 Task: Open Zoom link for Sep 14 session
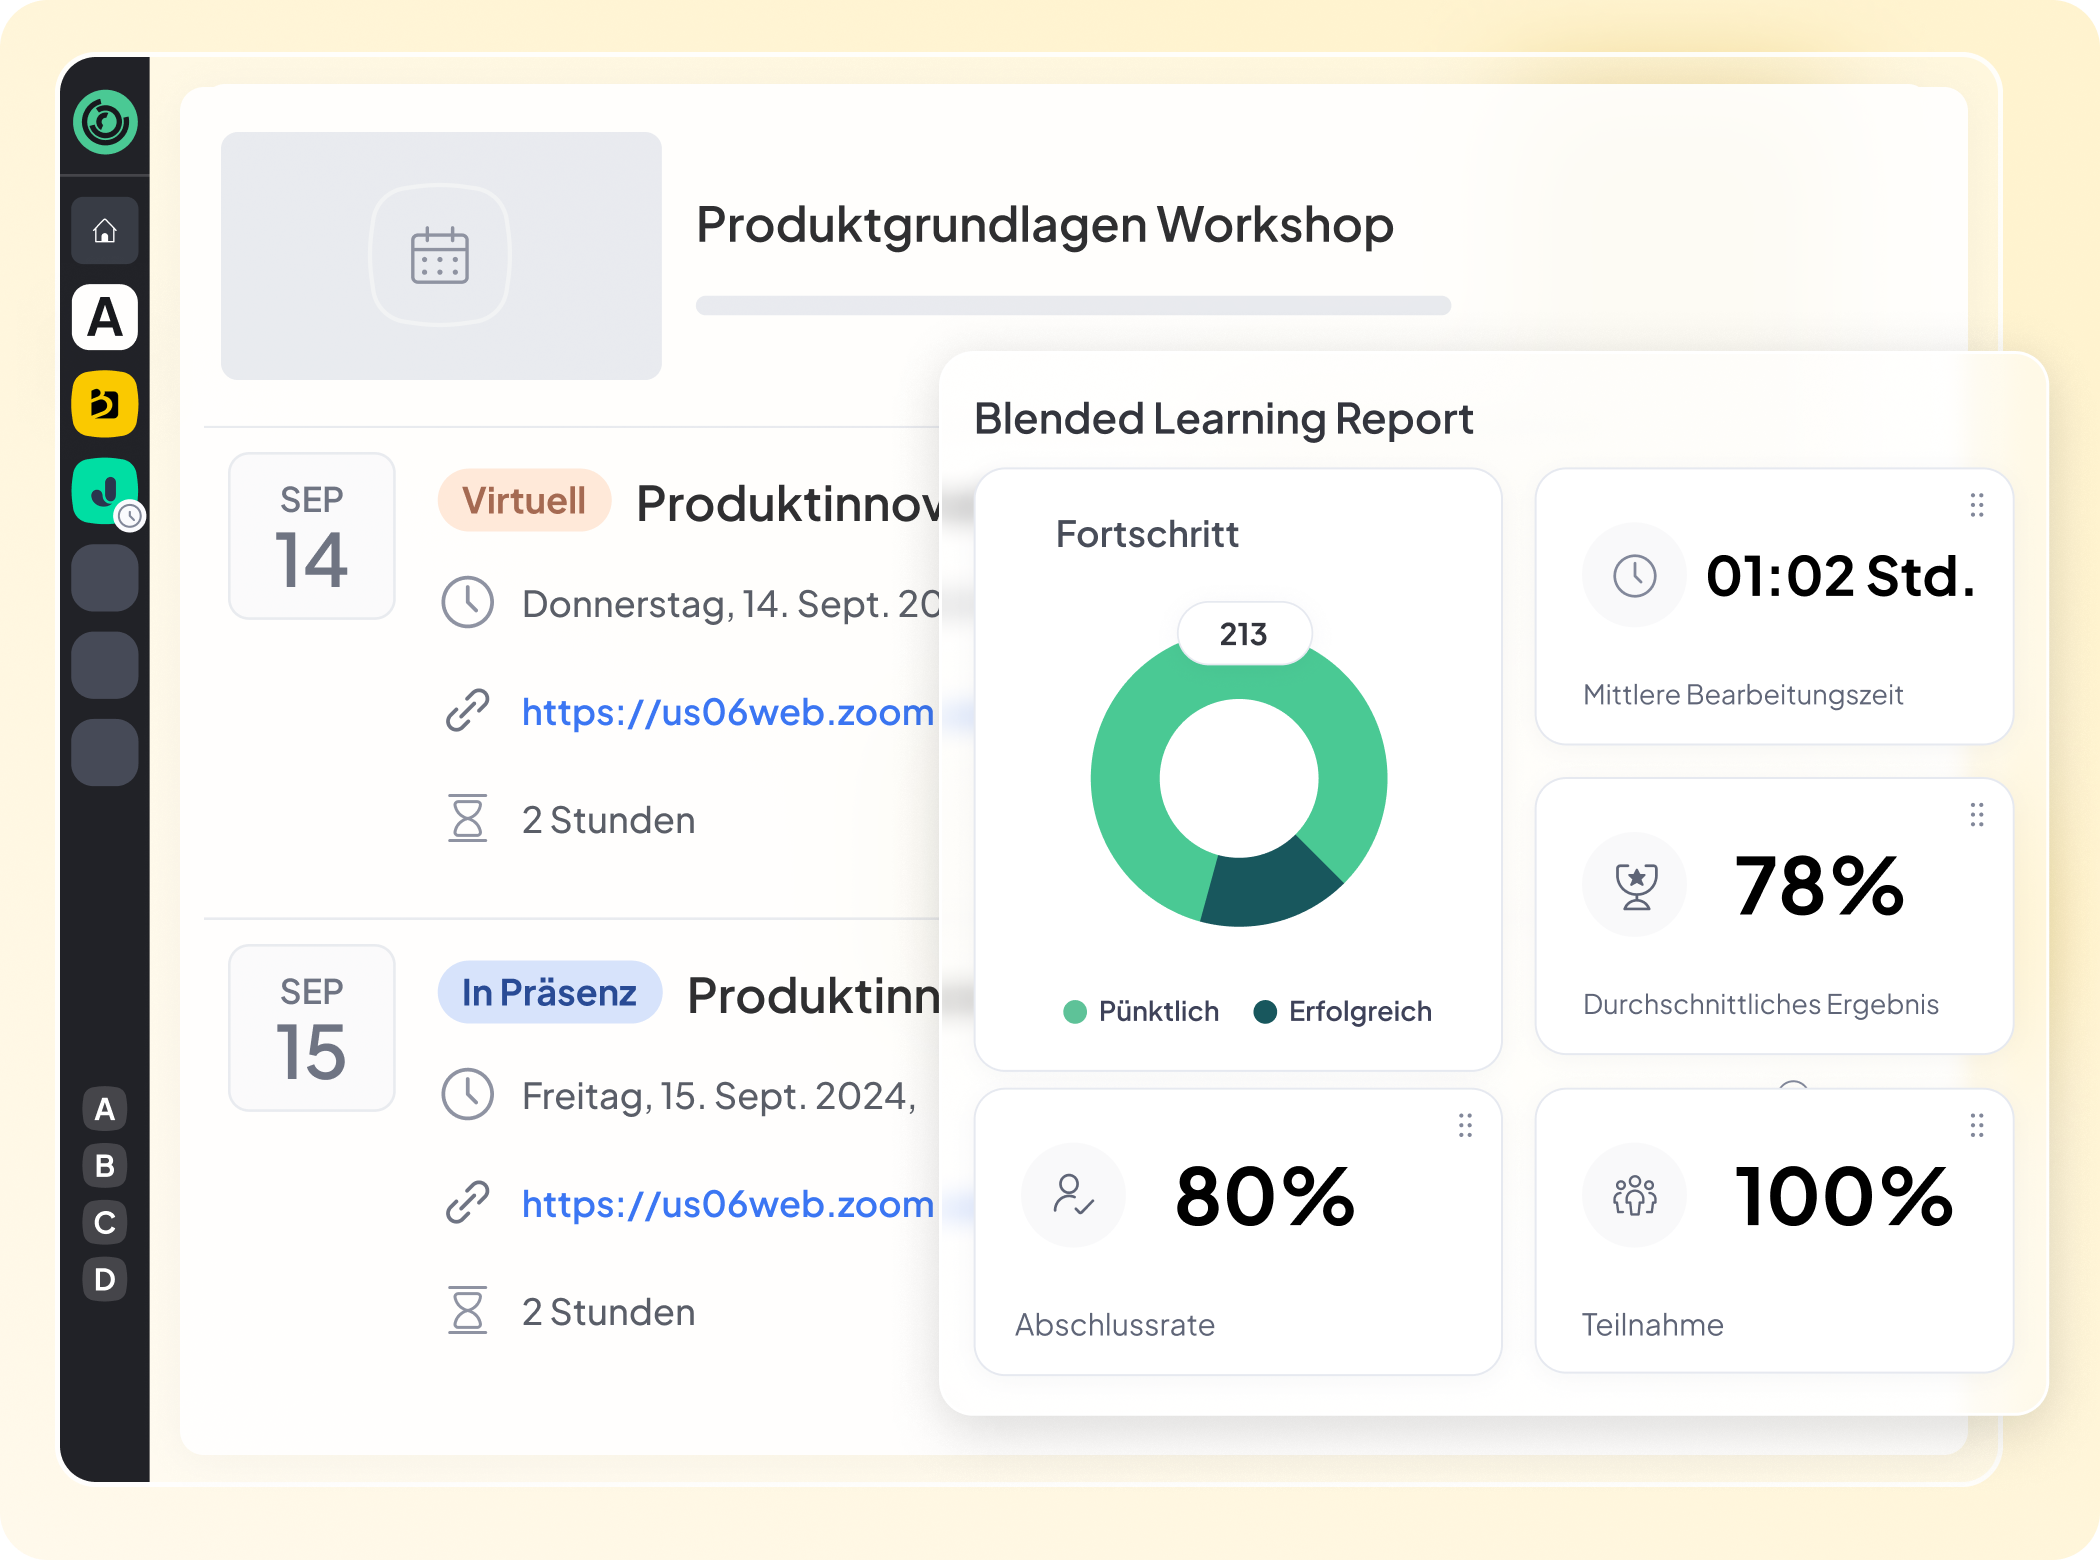pos(728,712)
